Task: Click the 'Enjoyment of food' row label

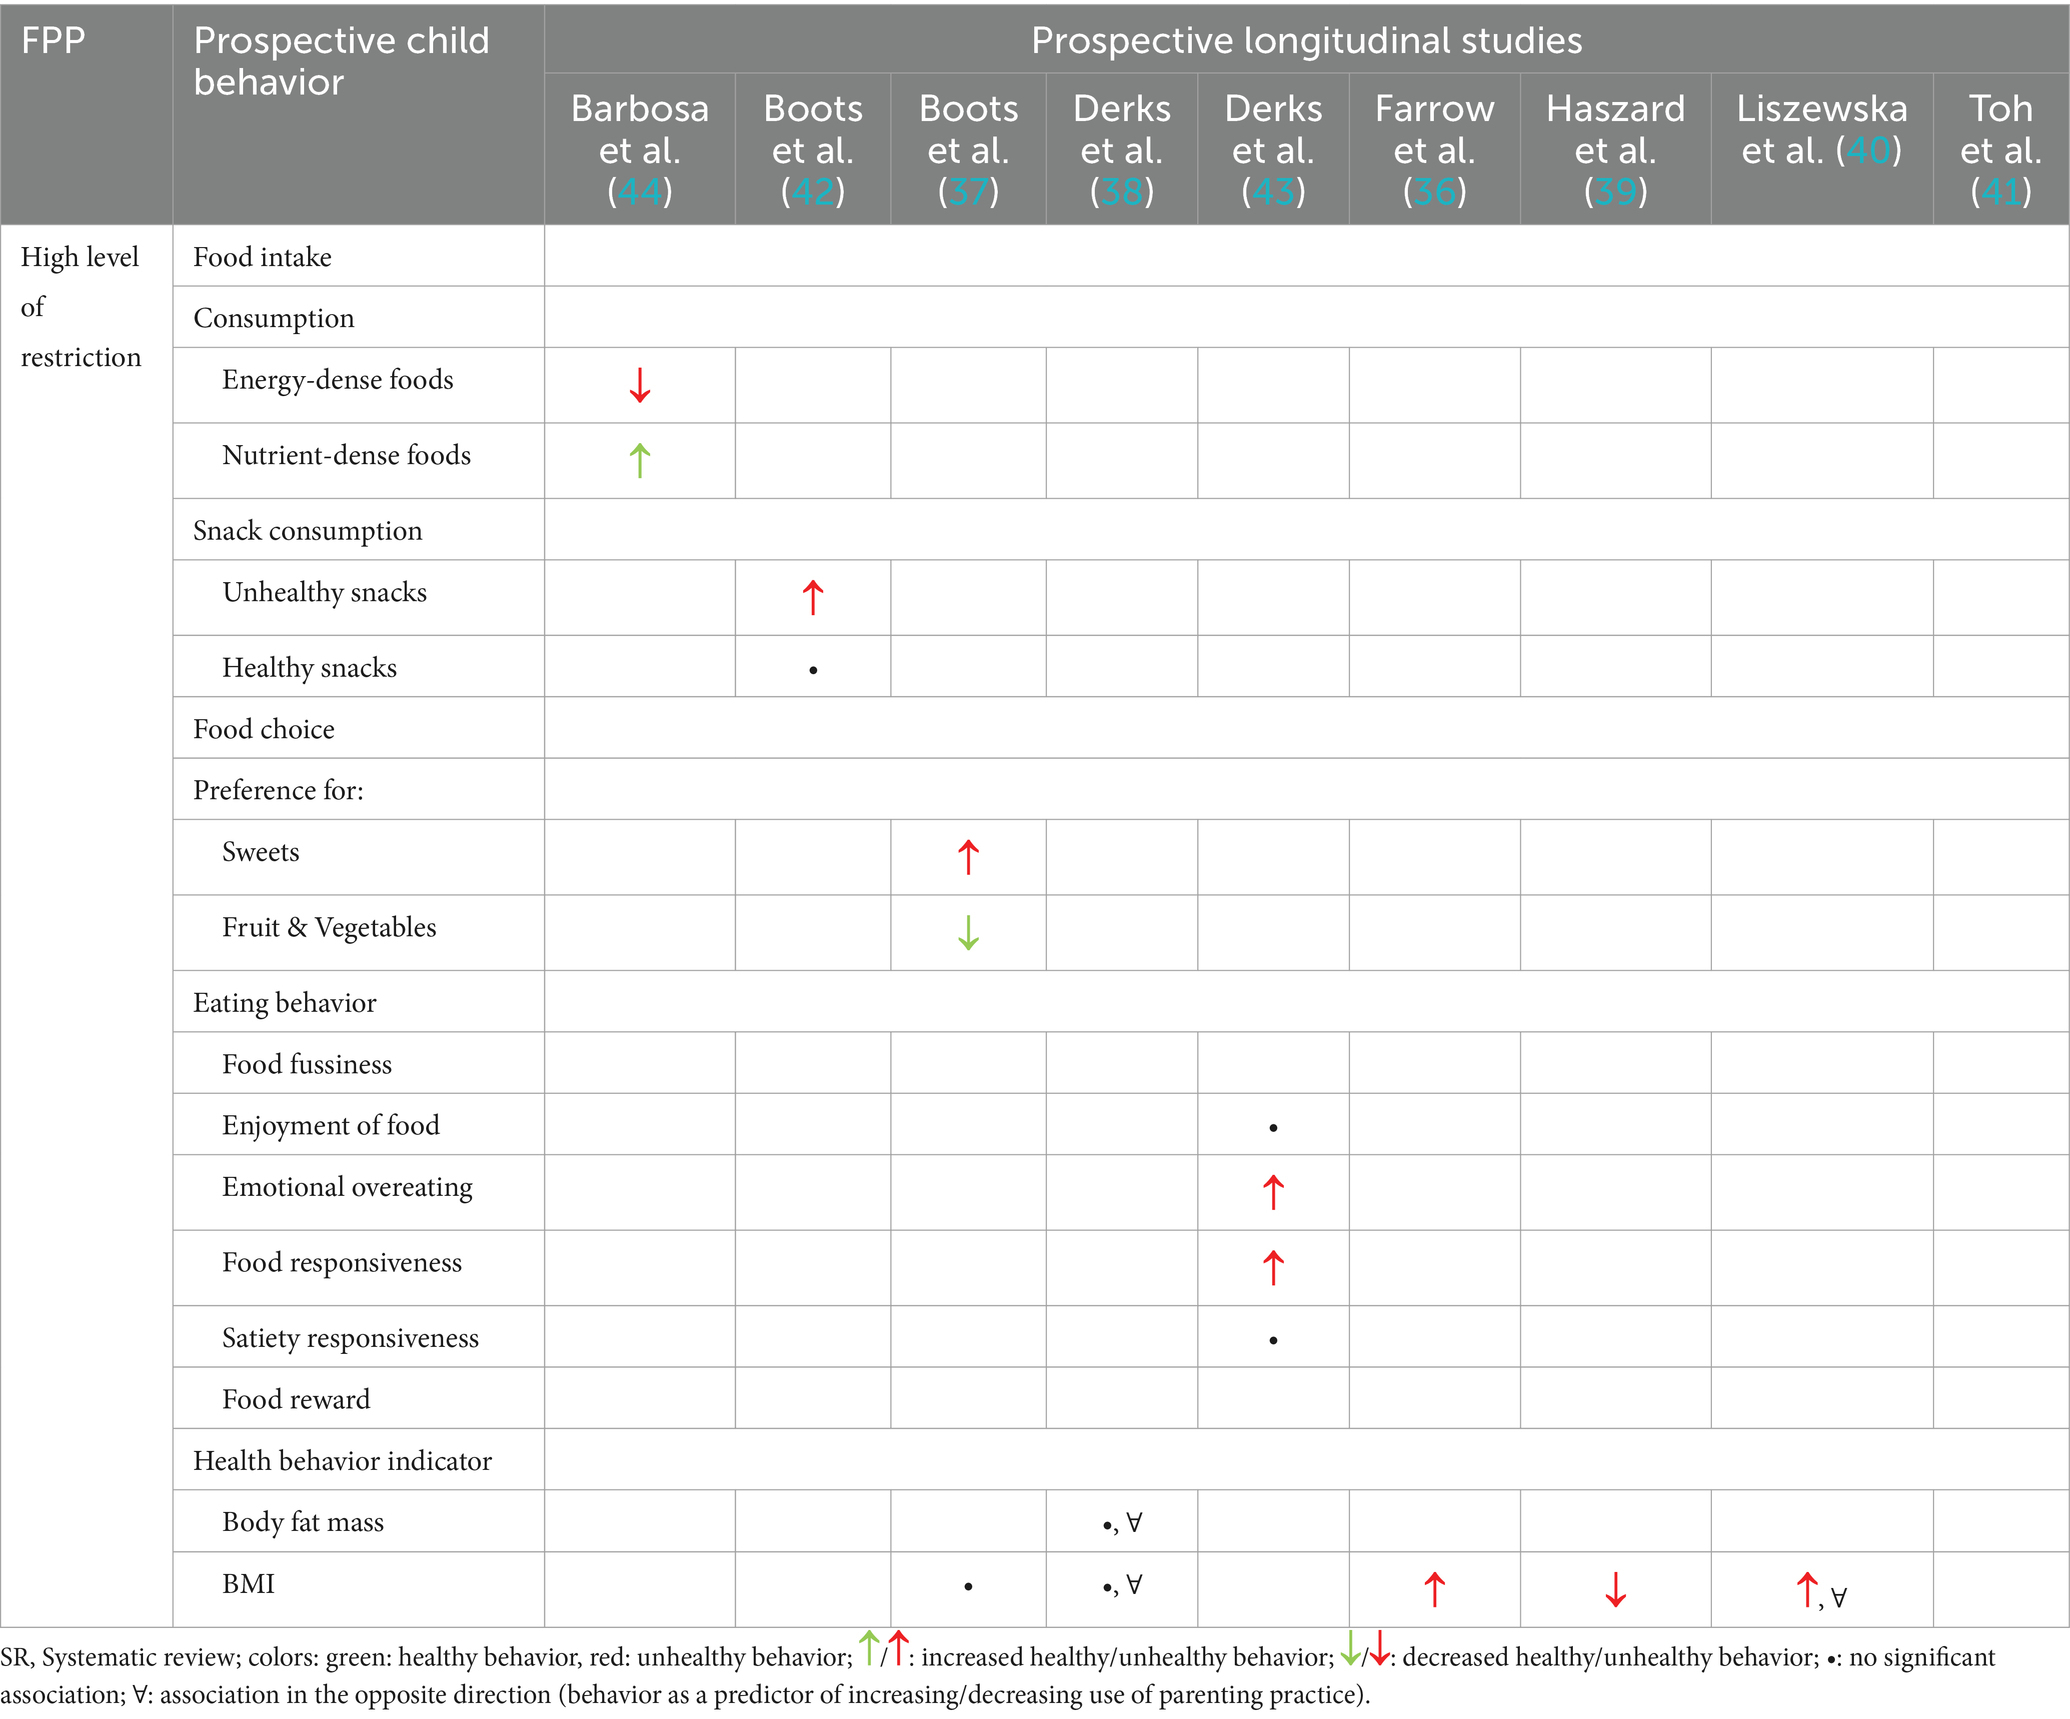Action: point(331,1125)
